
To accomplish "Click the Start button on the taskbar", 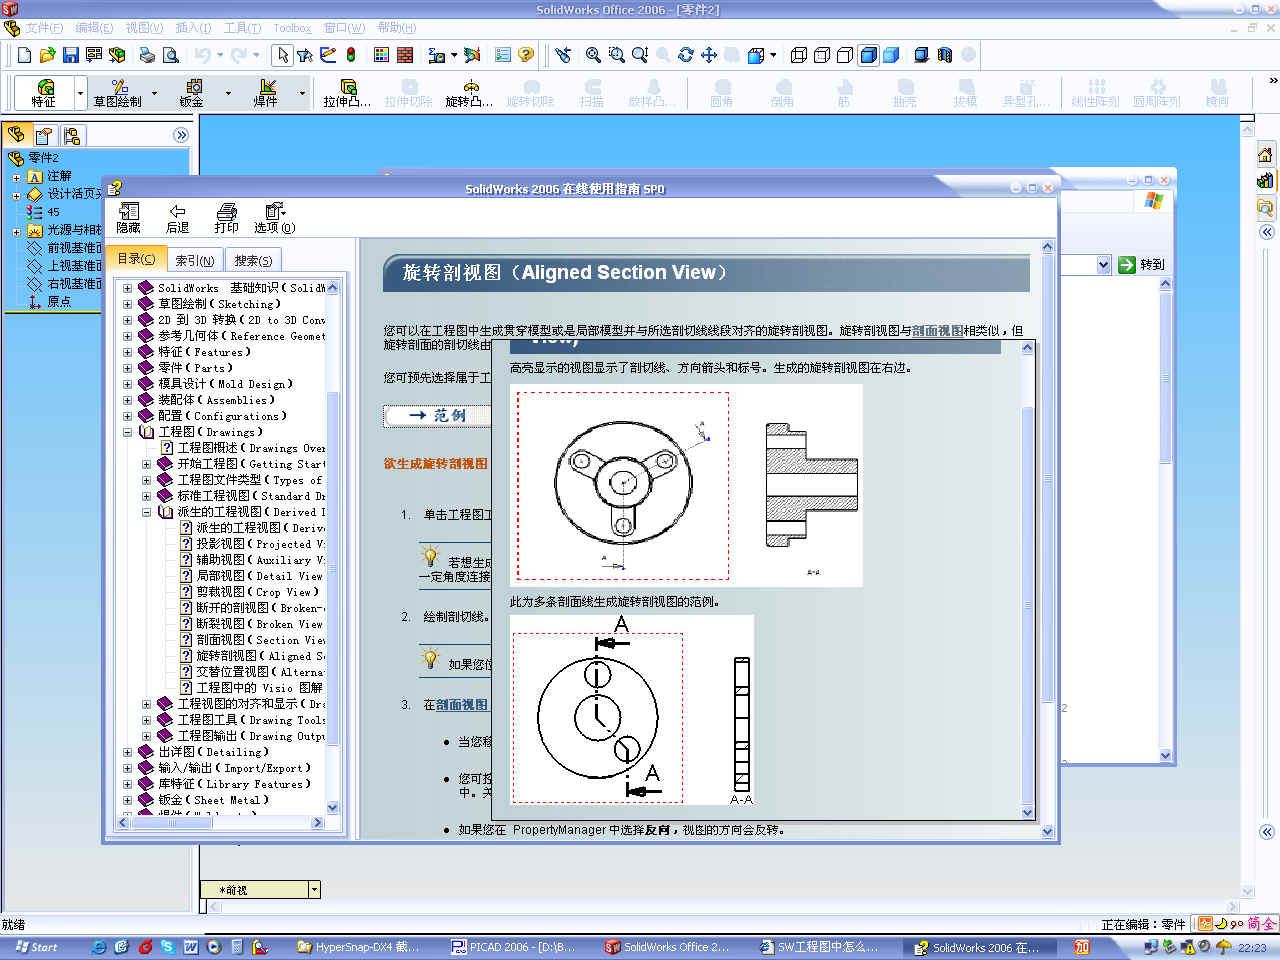I will [x=36, y=947].
